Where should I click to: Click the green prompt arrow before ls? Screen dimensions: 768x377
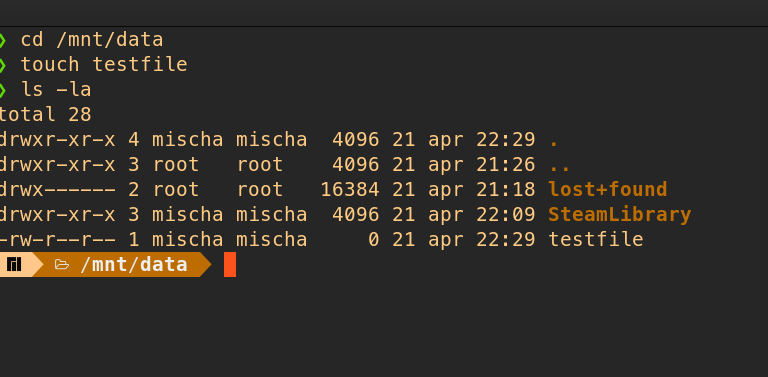(2, 90)
